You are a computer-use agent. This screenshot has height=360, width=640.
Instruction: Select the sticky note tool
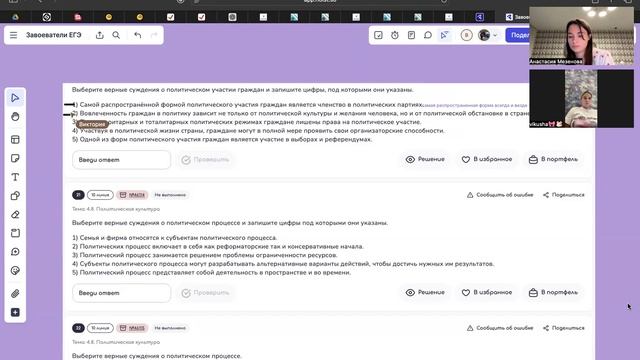tap(15, 158)
